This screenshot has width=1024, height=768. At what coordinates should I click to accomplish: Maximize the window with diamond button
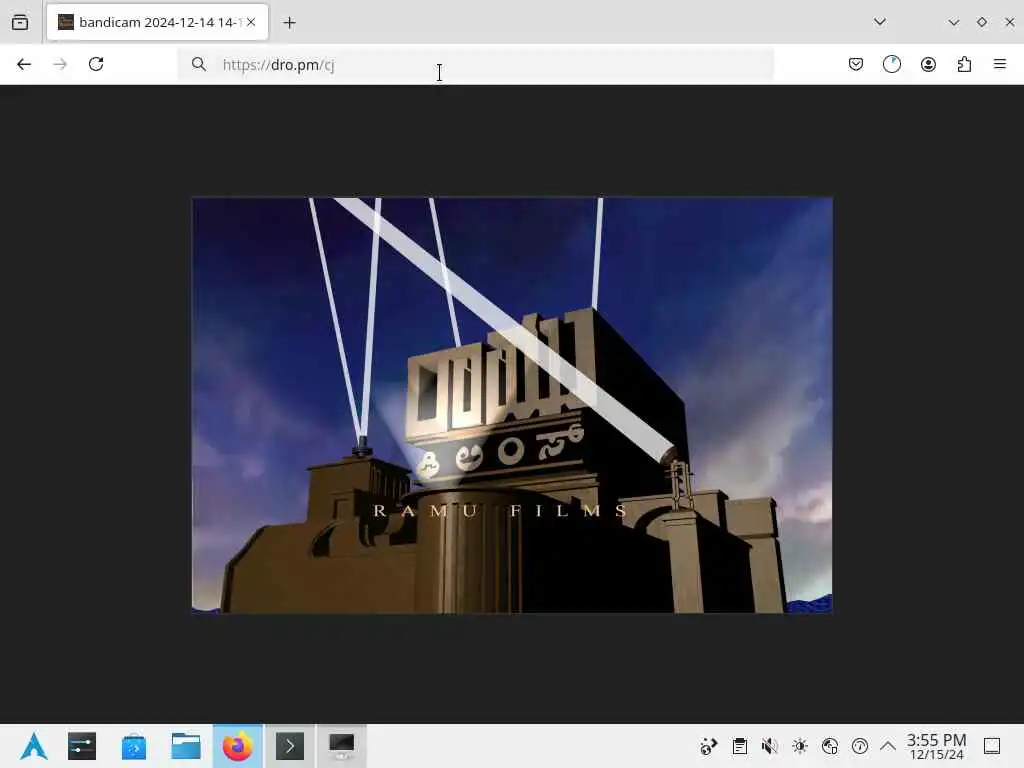pos(982,22)
